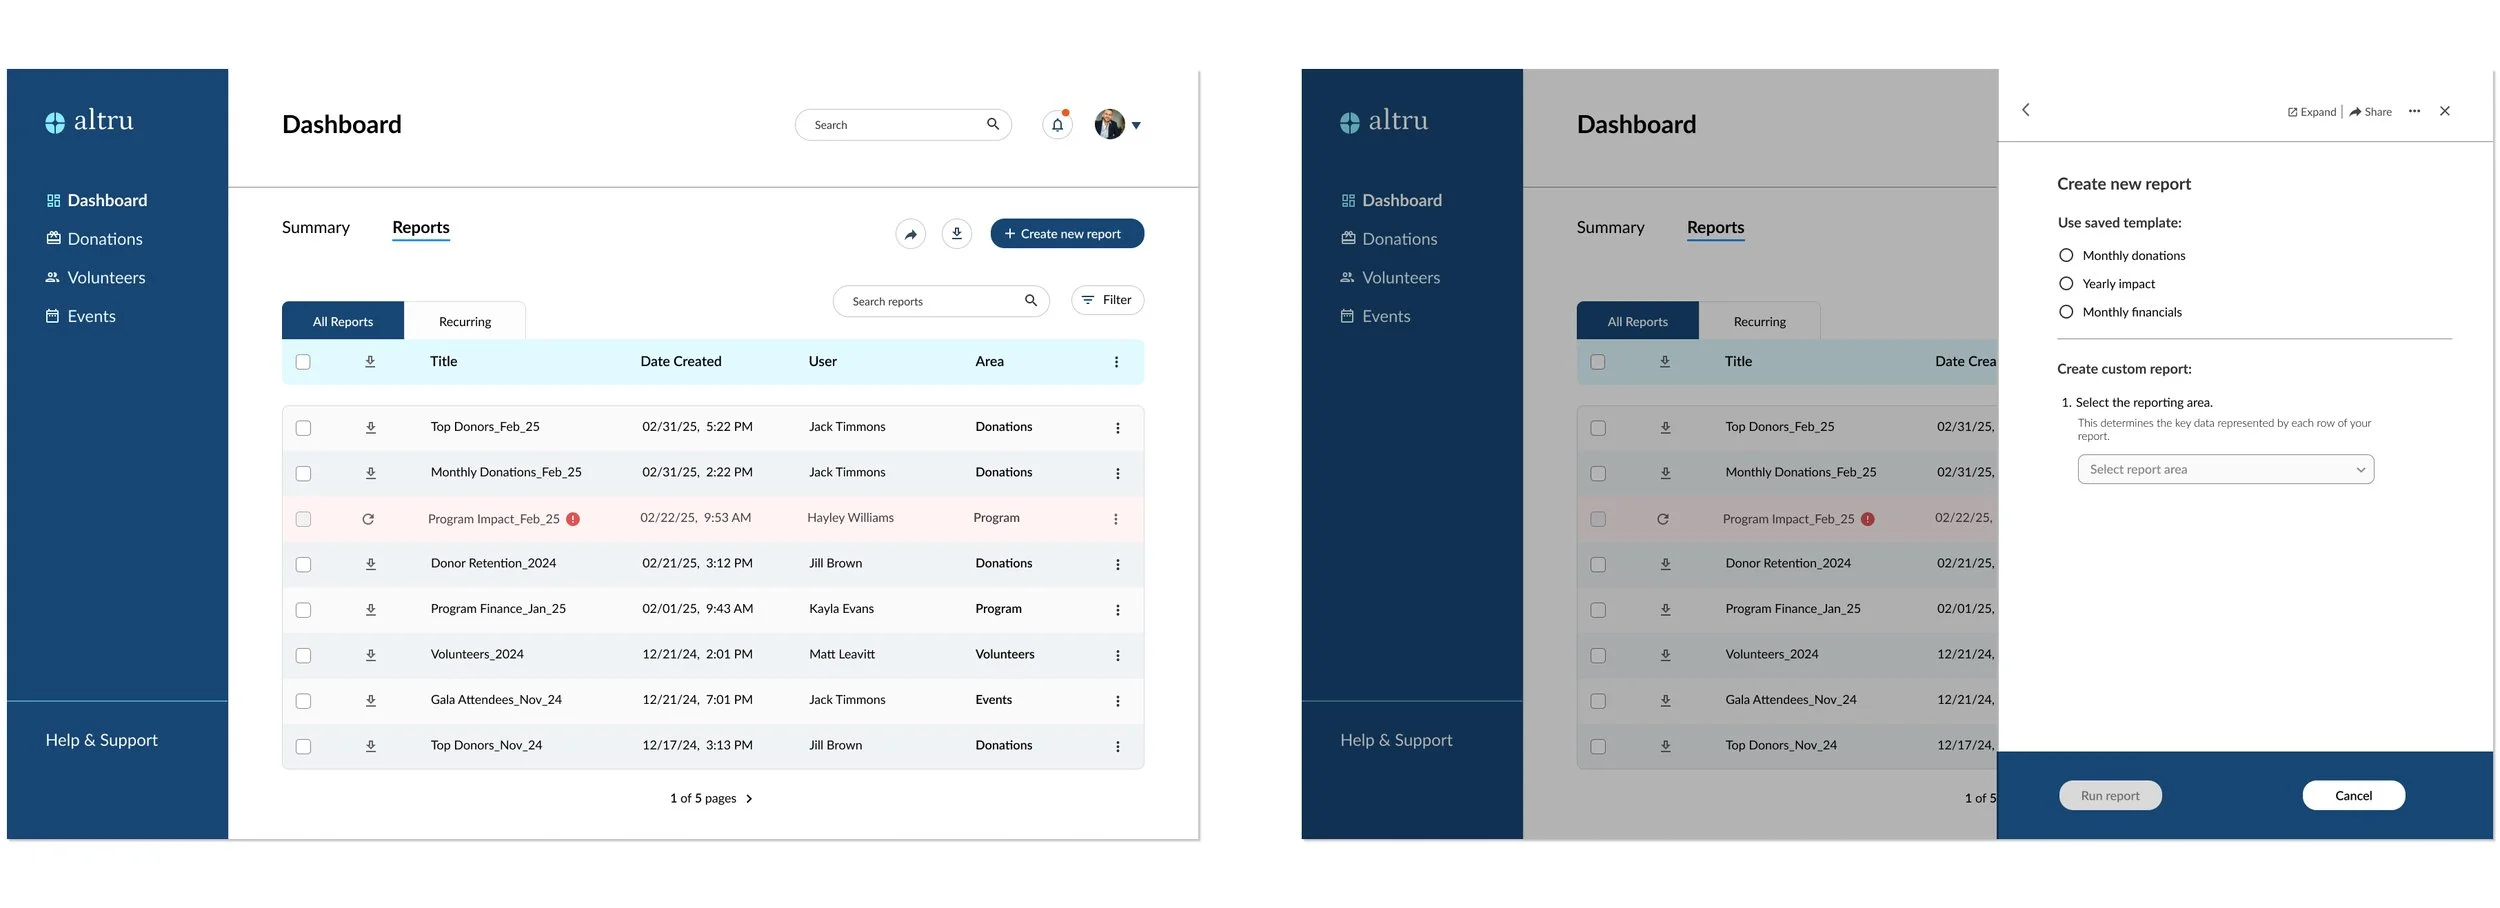The height and width of the screenshot is (908, 2500).
Task: Open Help & Support in left screen
Action: coord(101,740)
